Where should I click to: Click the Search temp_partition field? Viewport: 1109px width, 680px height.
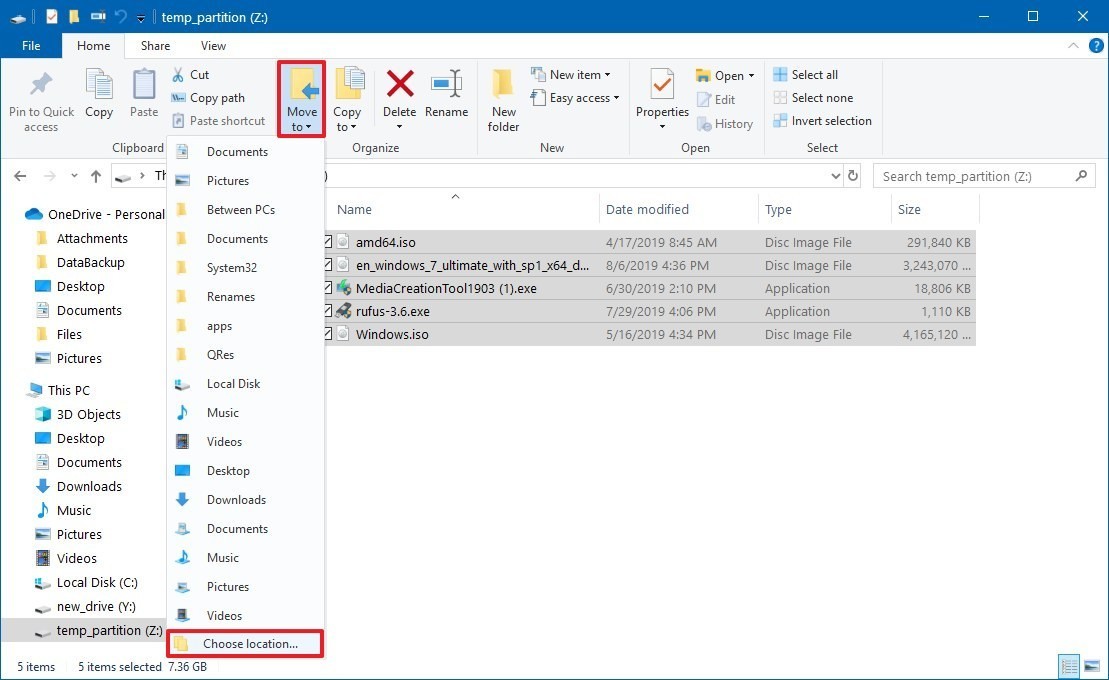point(975,176)
